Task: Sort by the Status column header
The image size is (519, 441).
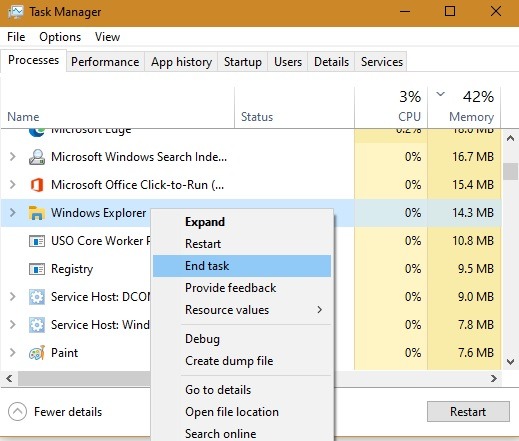Action: 294,107
